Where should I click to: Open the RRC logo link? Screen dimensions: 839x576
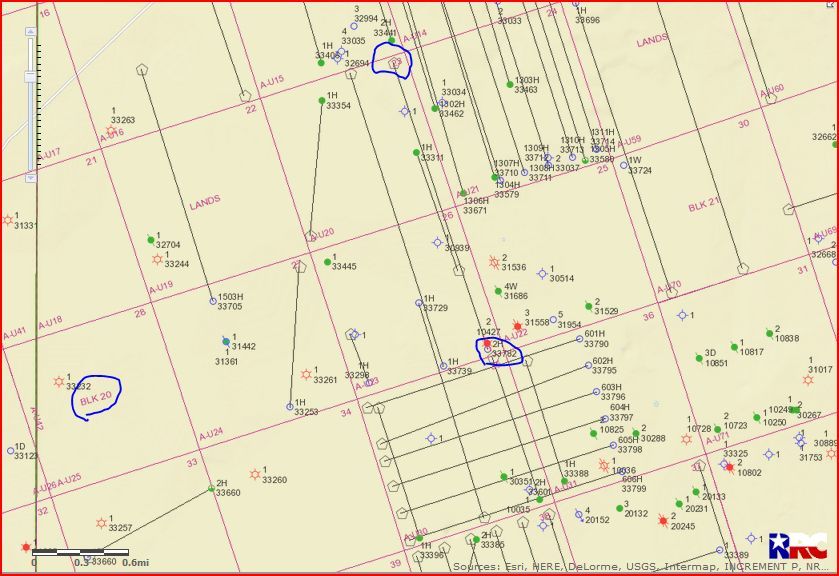click(x=798, y=546)
